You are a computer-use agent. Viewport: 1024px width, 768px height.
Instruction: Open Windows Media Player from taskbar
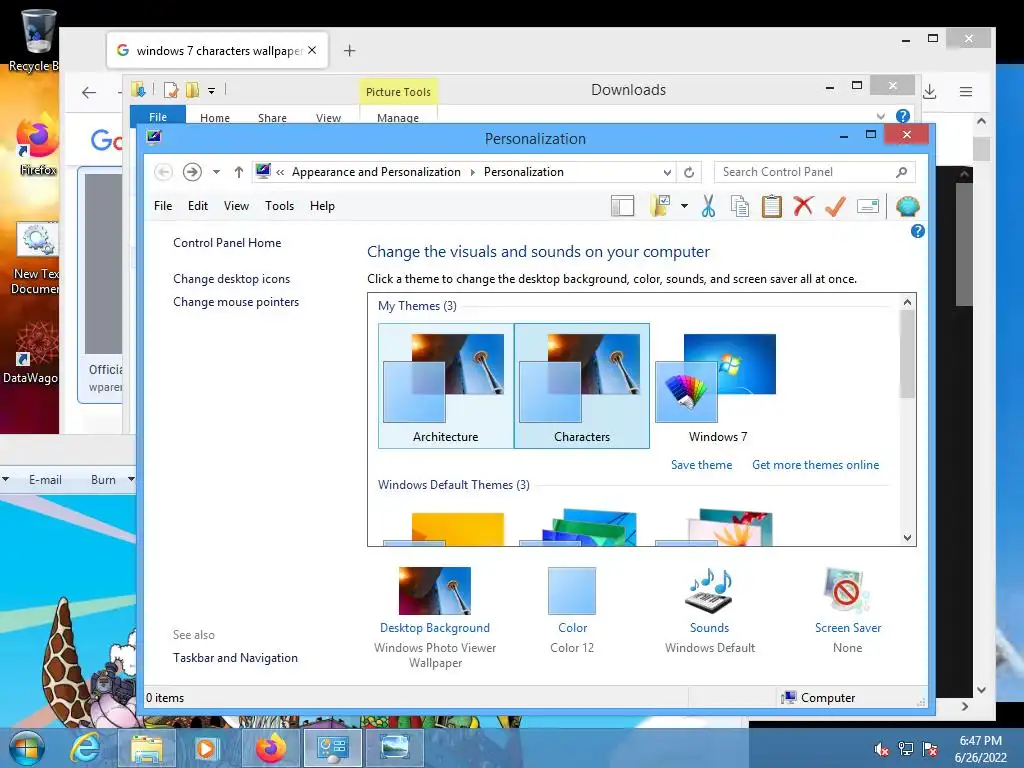tap(205, 748)
